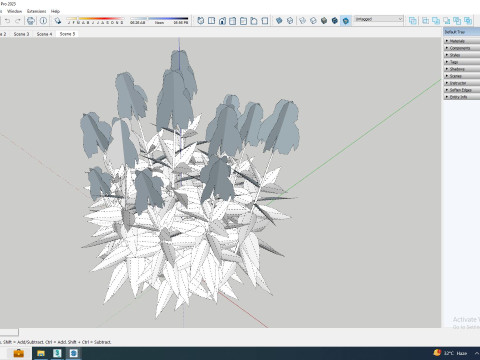Click the SketchUp taskbar icon
The width and height of the screenshot is (480, 360).
pyautogui.click(x=74, y=353)
